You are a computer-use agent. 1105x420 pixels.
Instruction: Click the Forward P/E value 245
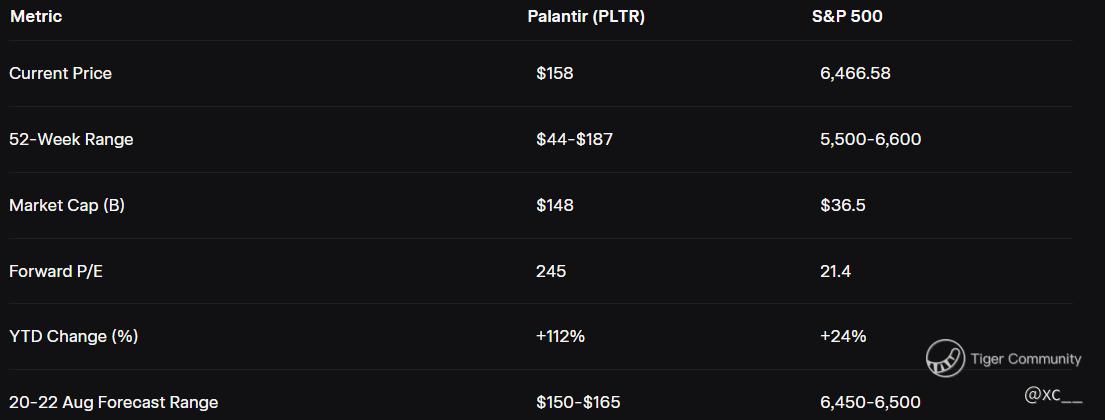tap(551, 271)
